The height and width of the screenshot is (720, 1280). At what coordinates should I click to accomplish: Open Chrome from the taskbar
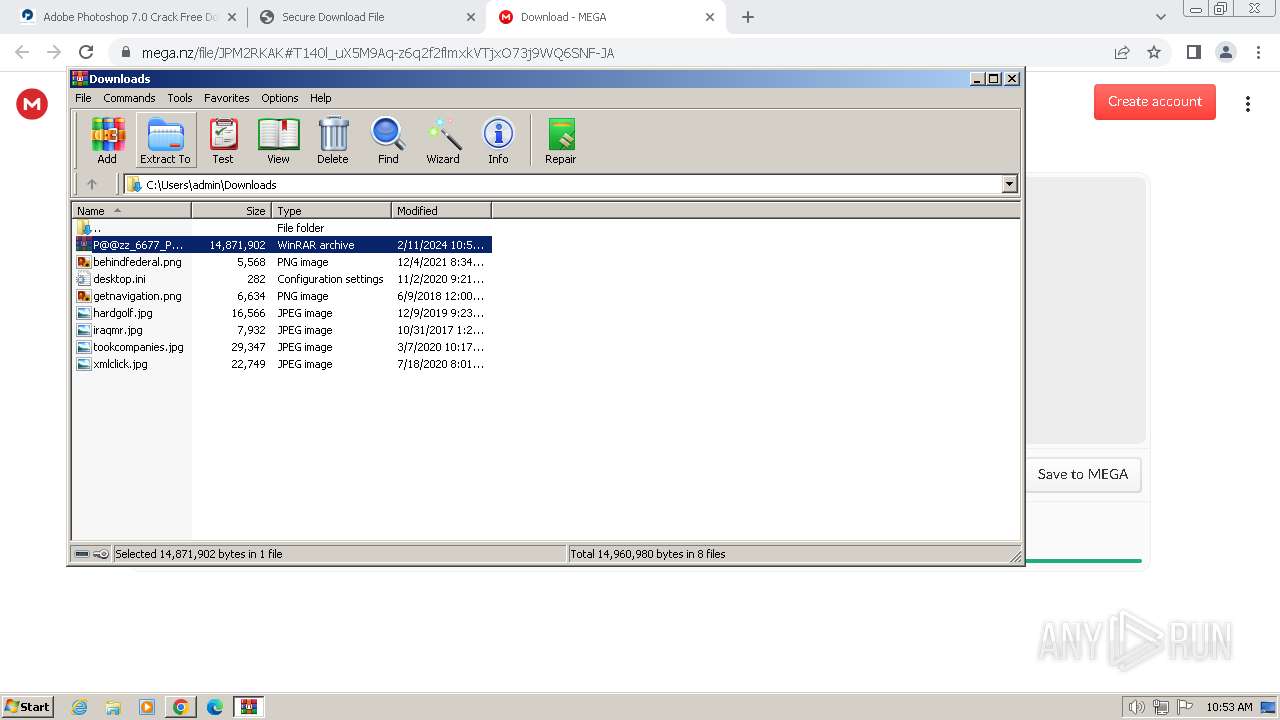click(x=181, y=707)
